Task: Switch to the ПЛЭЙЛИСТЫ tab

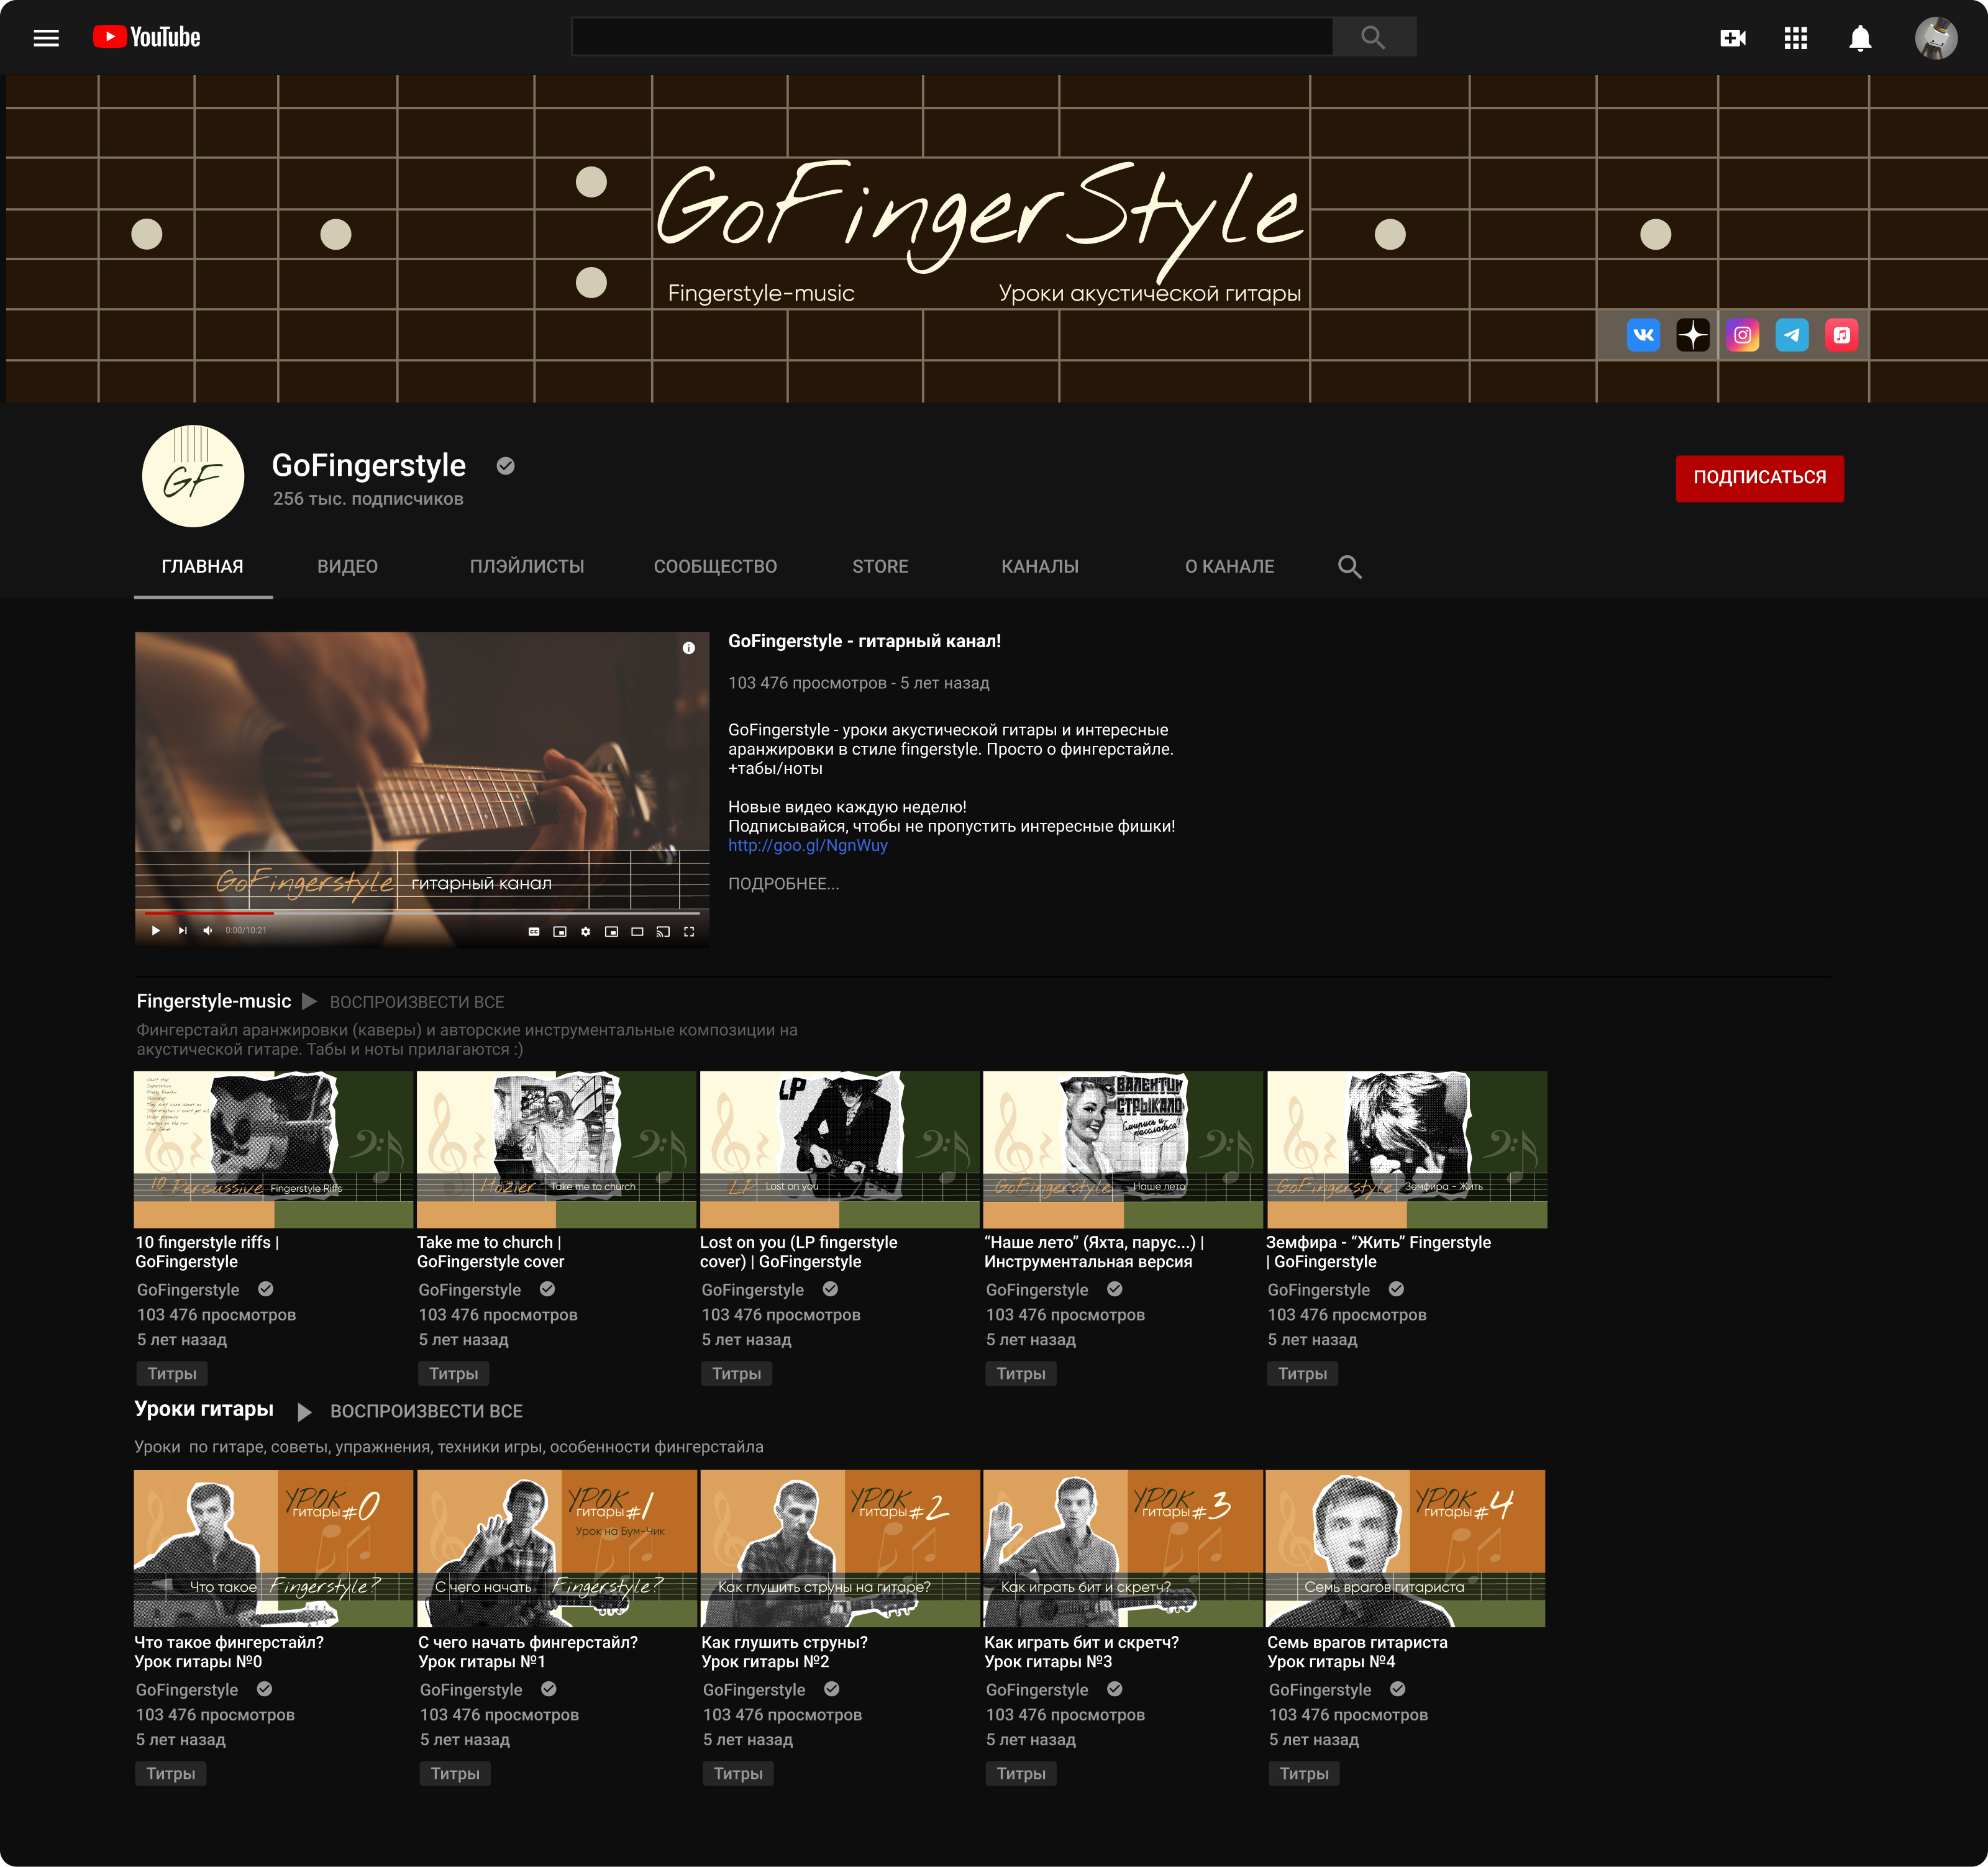Action: point(527,567)
